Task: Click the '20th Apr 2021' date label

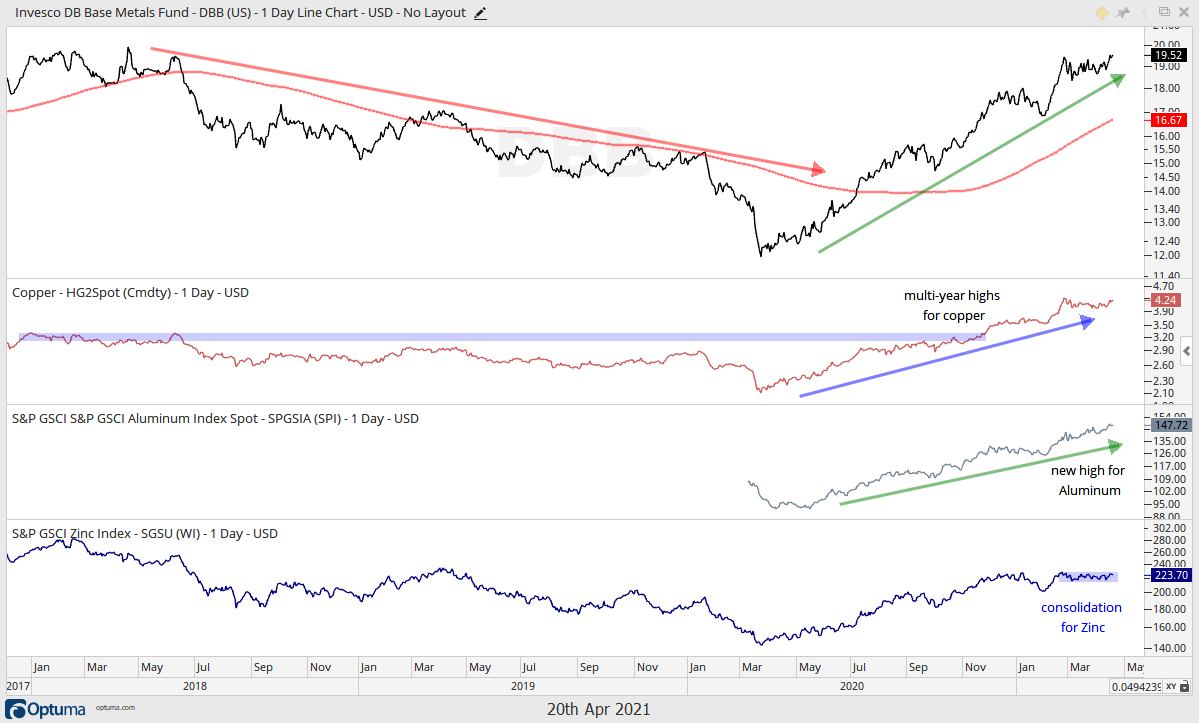Action: pyautogui.click(x=599, y=709)
